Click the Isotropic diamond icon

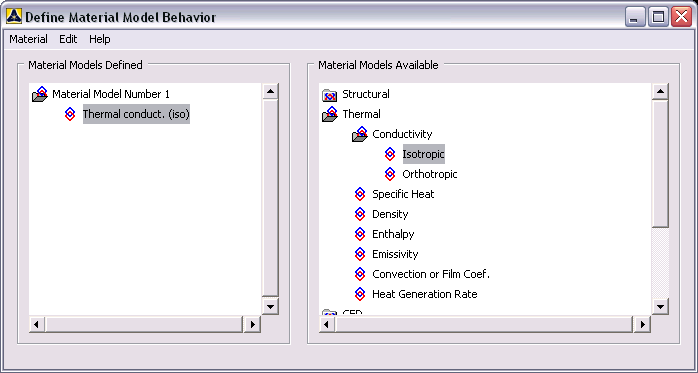(x=390, y=154)
